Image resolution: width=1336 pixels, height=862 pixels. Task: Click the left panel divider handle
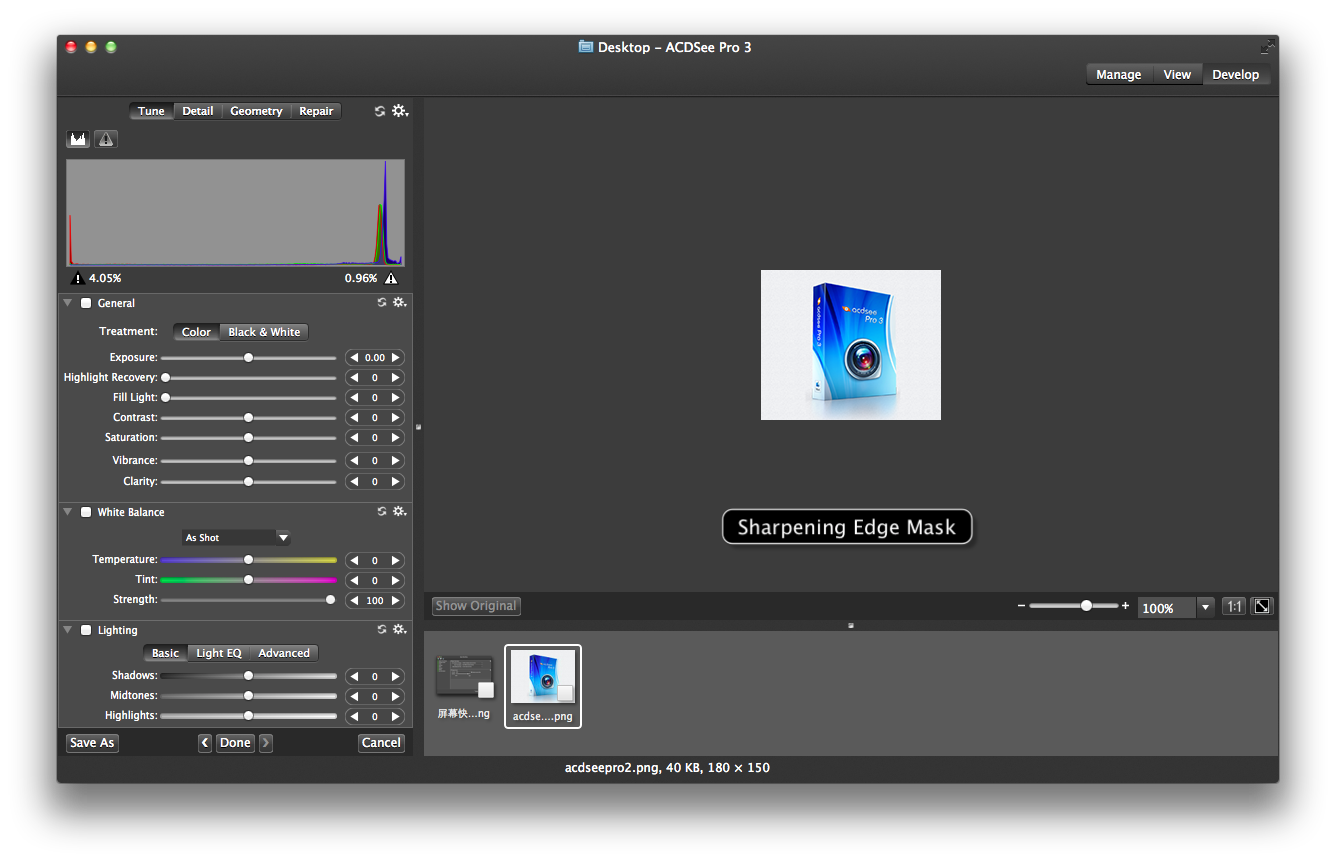tap(418, 427)
